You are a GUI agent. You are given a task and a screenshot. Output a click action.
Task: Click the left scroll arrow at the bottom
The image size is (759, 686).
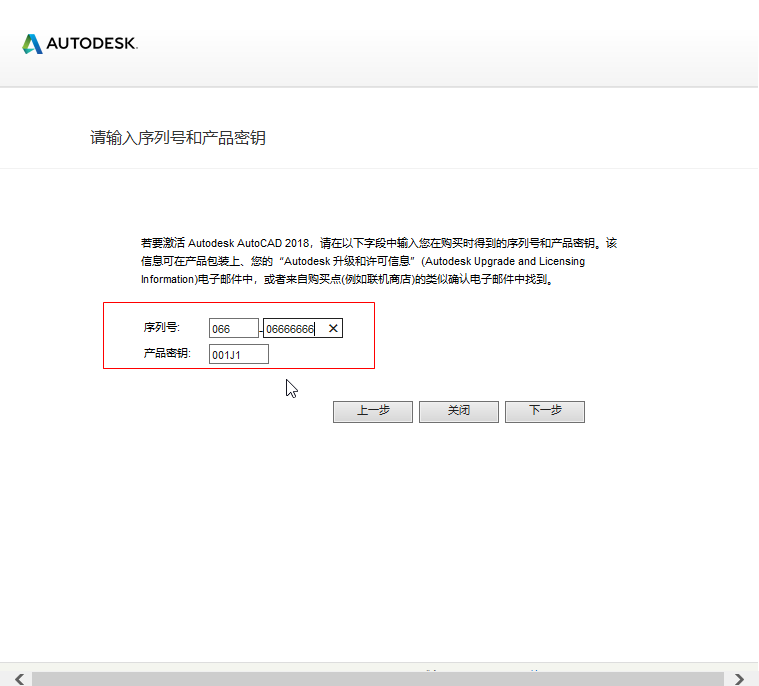(19, 679)
